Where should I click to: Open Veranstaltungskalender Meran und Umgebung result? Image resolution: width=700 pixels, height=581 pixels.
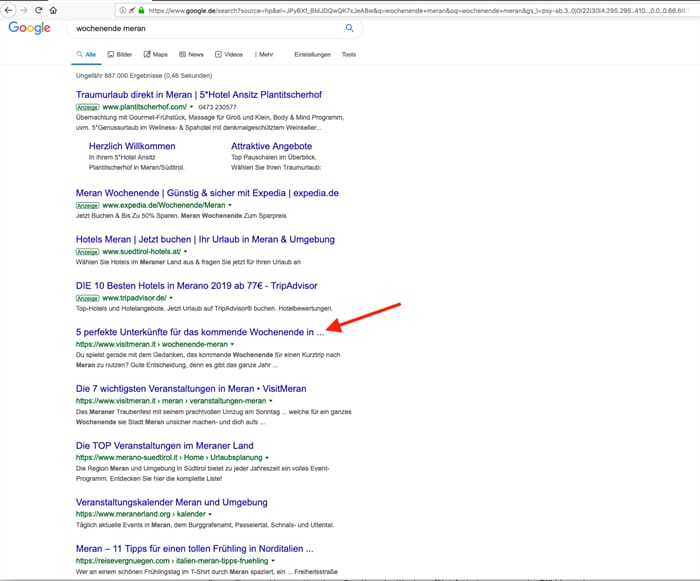pos(171,502)
